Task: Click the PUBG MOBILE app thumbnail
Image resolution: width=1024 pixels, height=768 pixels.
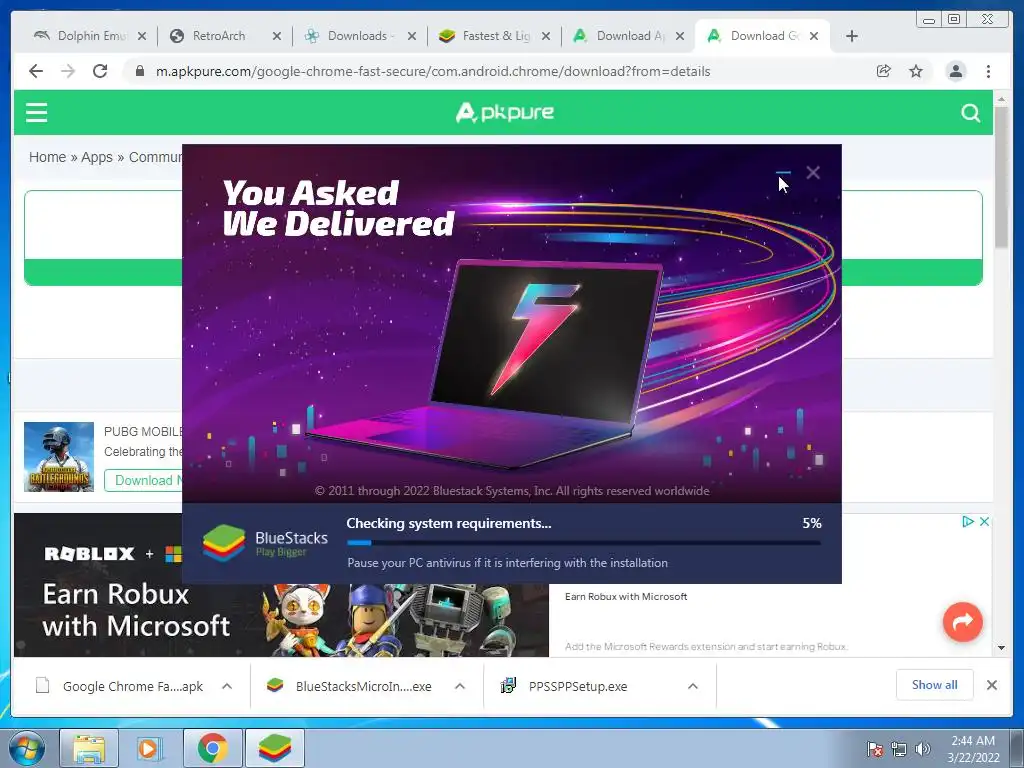Action: (59, 457)
